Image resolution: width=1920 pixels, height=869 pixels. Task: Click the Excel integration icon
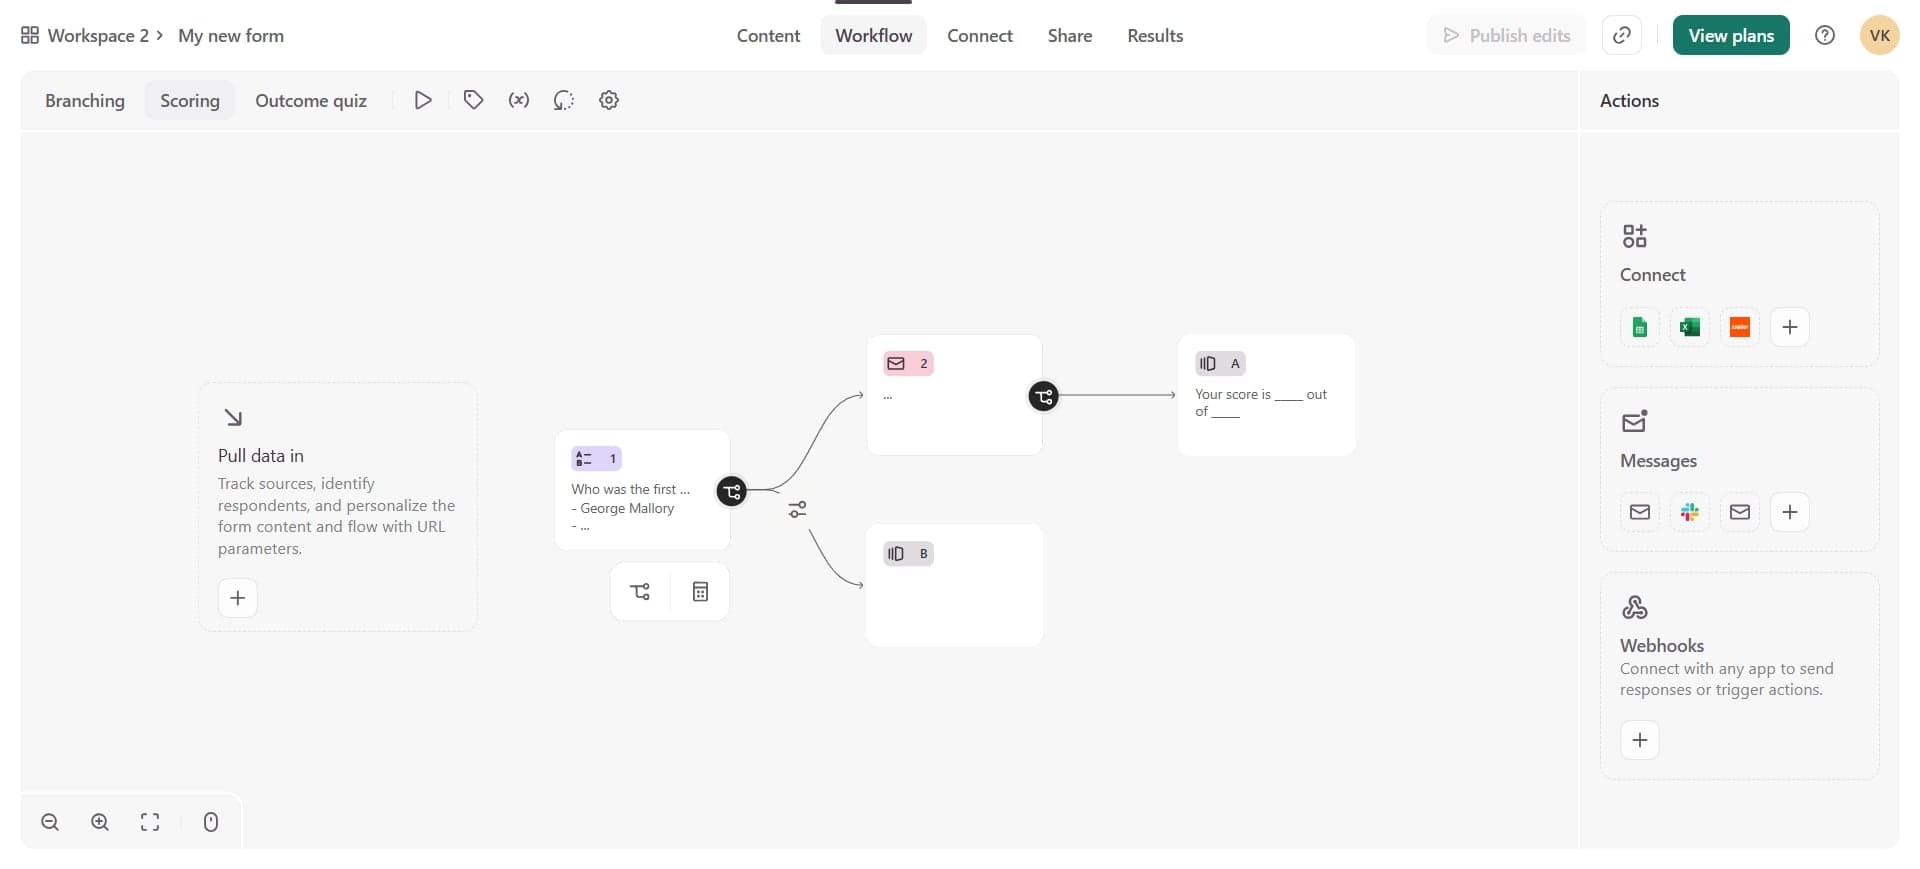pos(1689,327)
